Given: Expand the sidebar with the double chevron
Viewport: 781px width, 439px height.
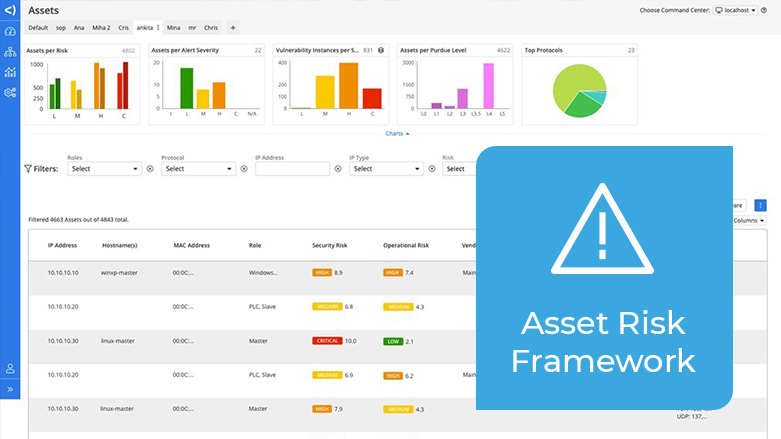Looking at the screenshot, I should (10, 389).
